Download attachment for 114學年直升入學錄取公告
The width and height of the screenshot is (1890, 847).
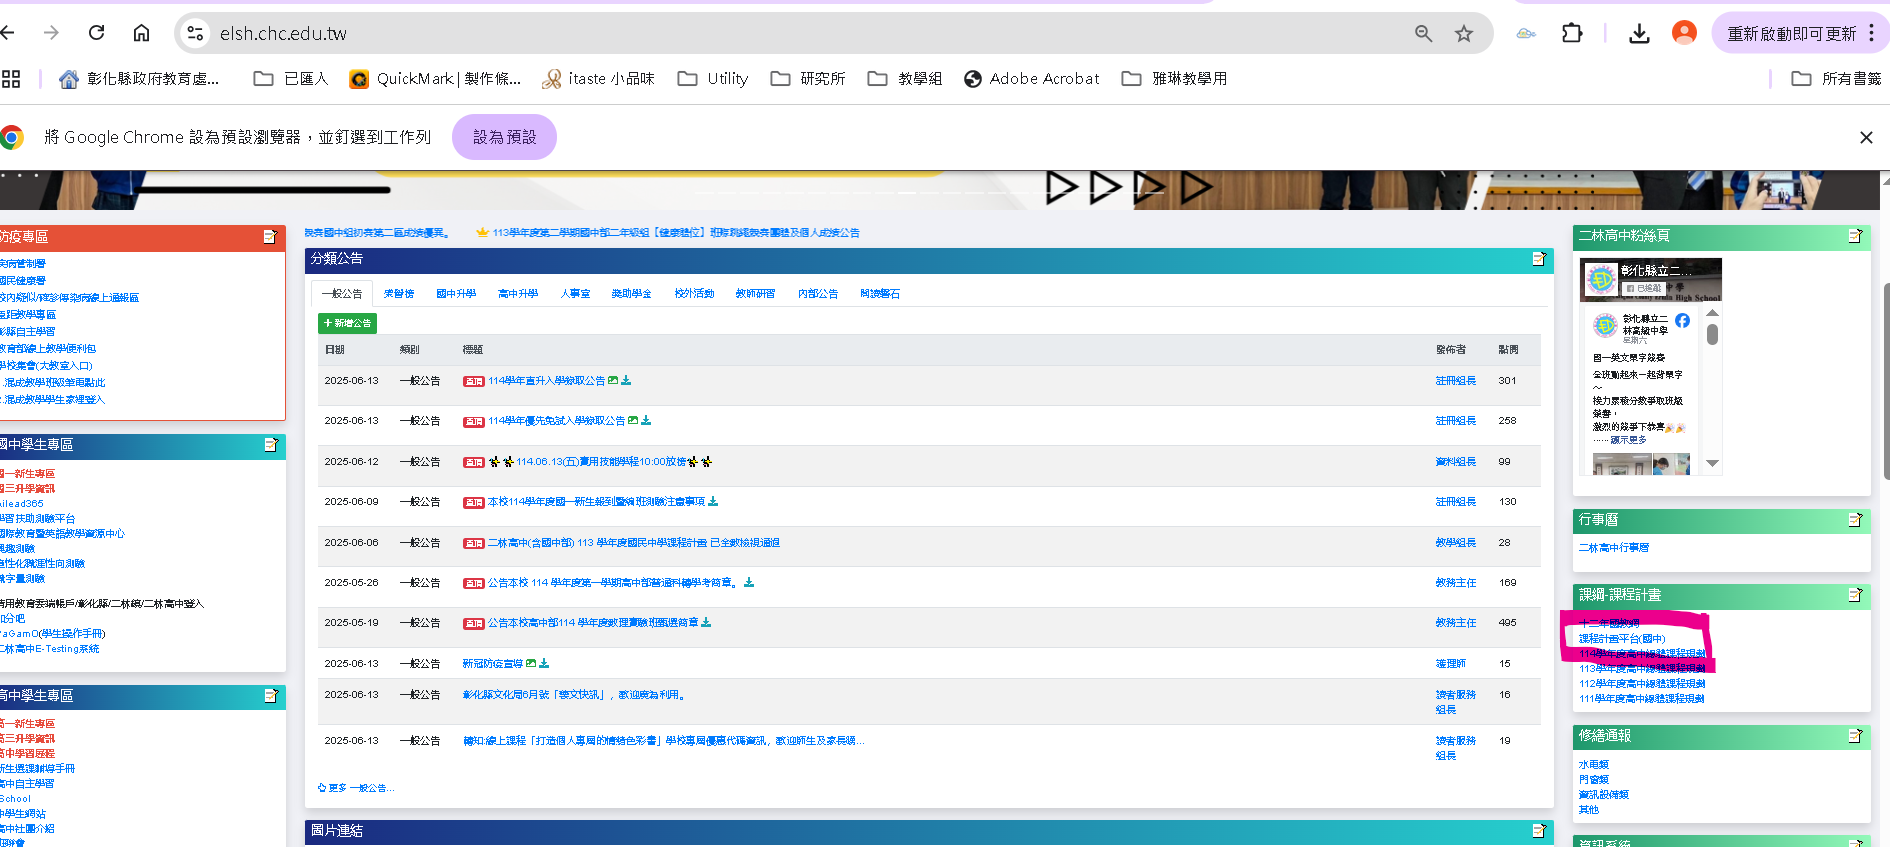pyautogui.click(x=627, y=381)
